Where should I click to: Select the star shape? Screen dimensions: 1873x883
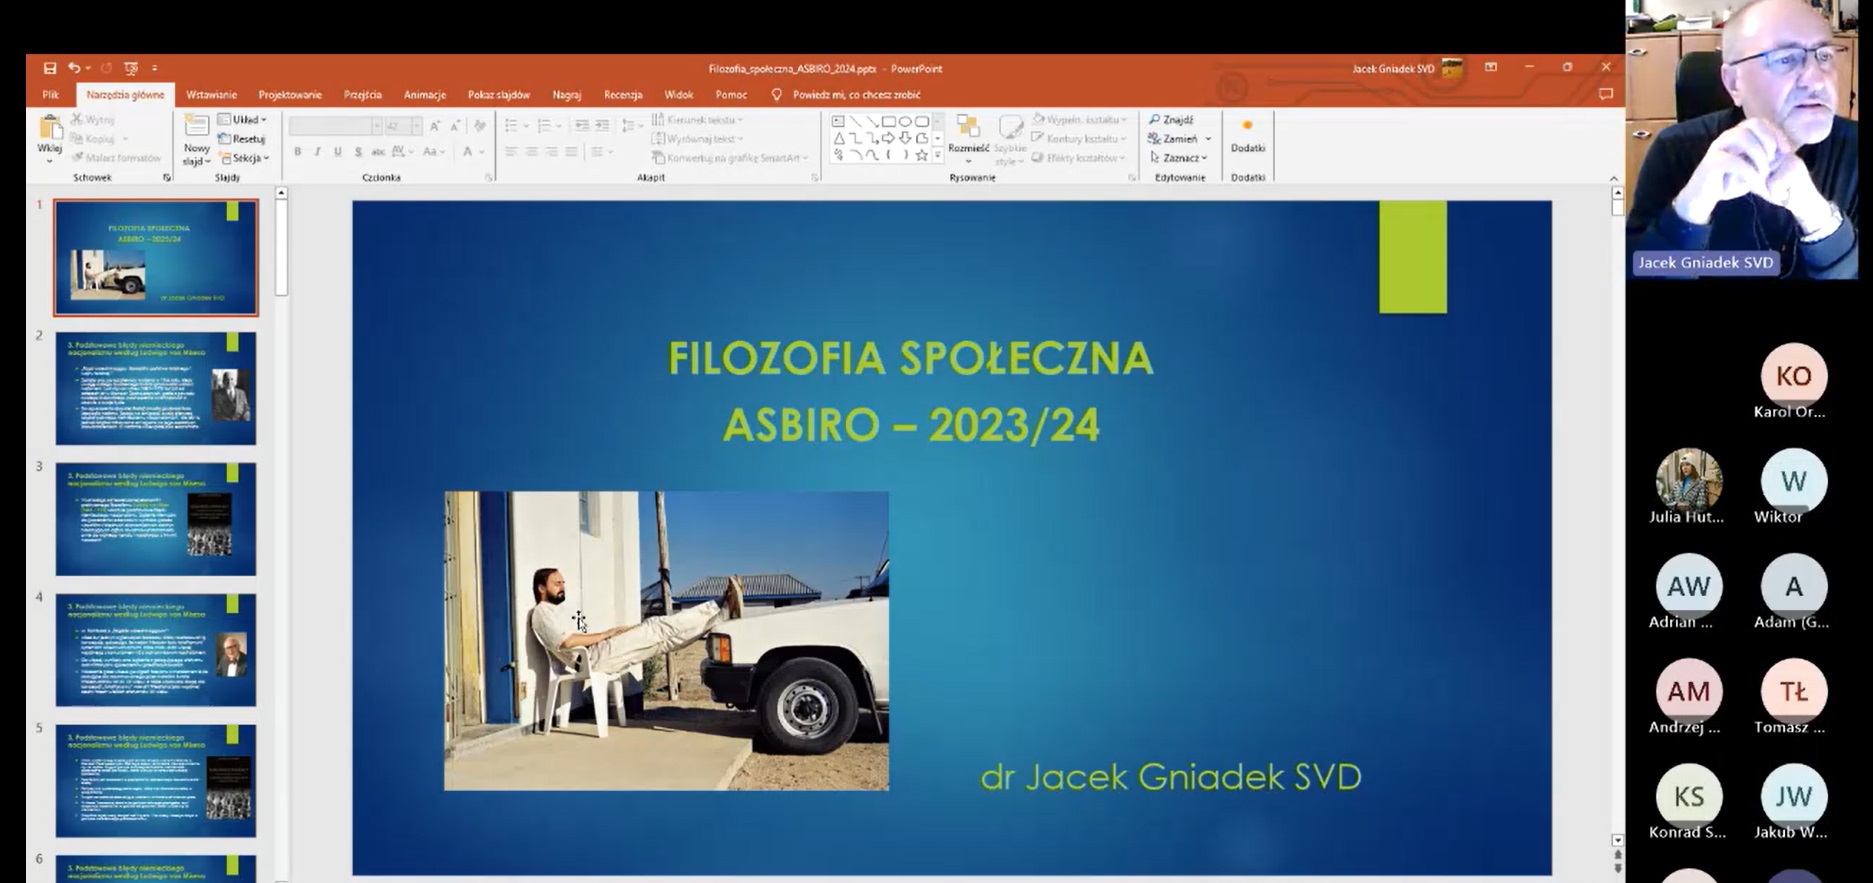pos(921,155)
